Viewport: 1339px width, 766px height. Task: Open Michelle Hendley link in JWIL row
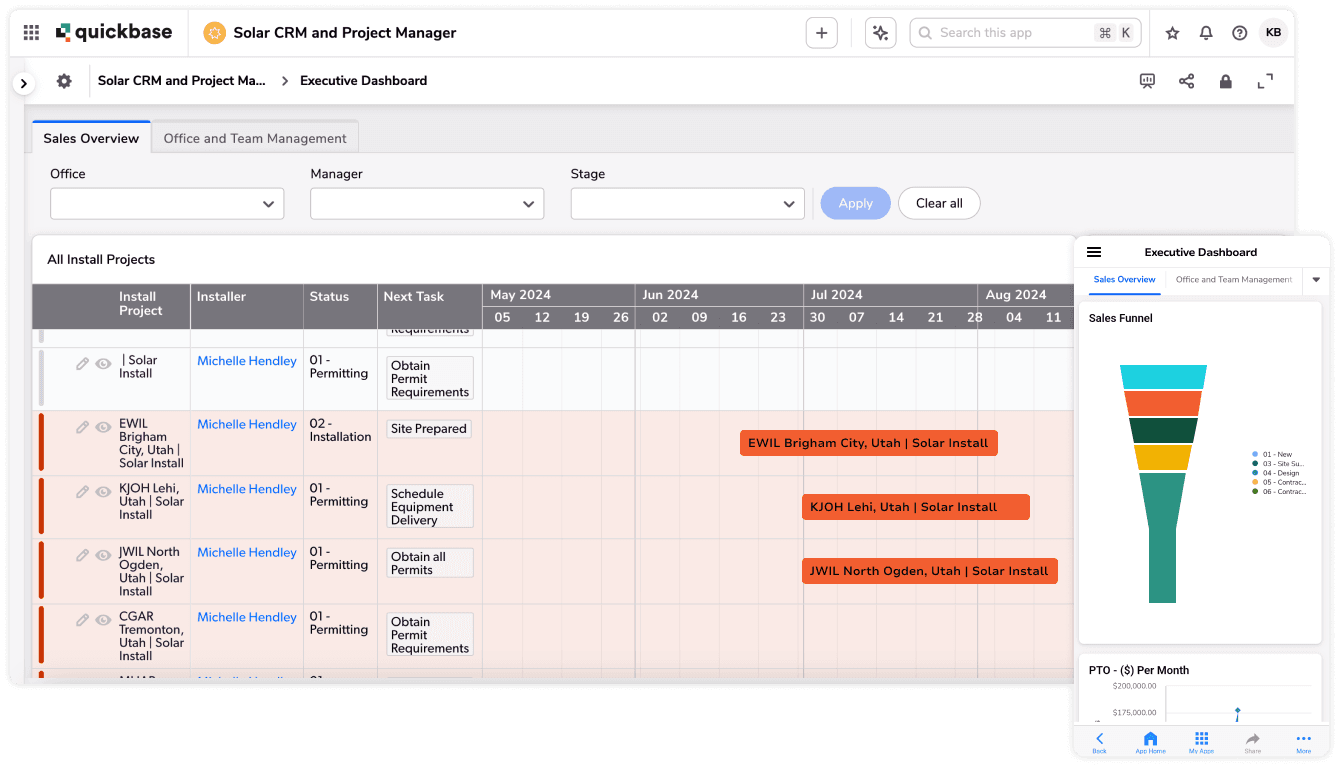tap(247, 552)
